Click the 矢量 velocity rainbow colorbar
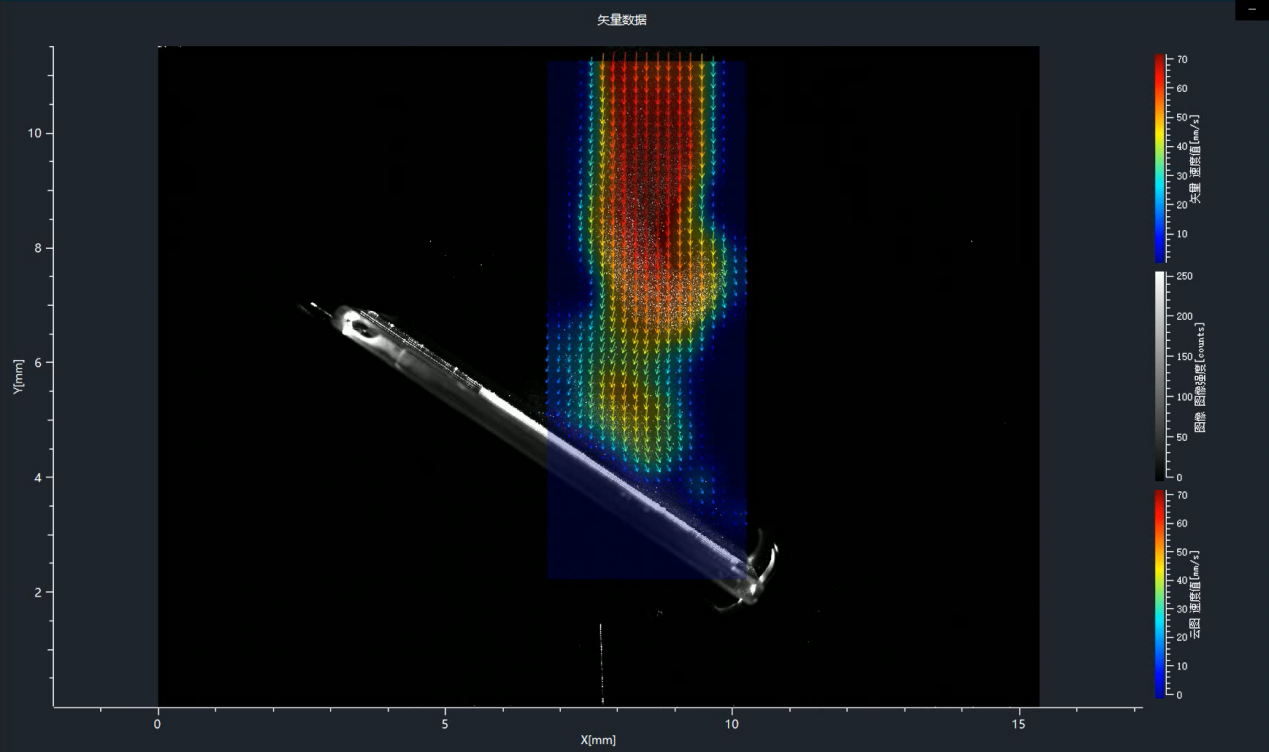 pos(1159,157)
